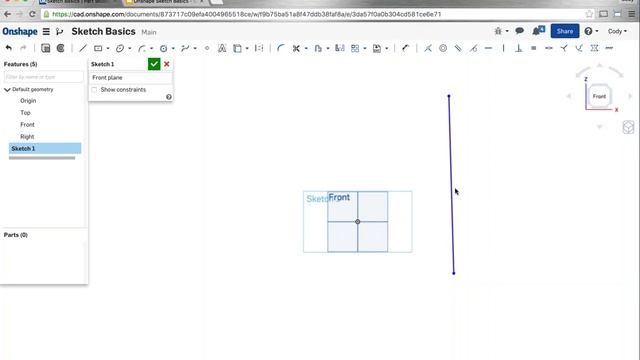Select Sketch 1 in feature list
Image resolution: width=640 pixels, height=360 pixels.
click(x=45, y=149)
